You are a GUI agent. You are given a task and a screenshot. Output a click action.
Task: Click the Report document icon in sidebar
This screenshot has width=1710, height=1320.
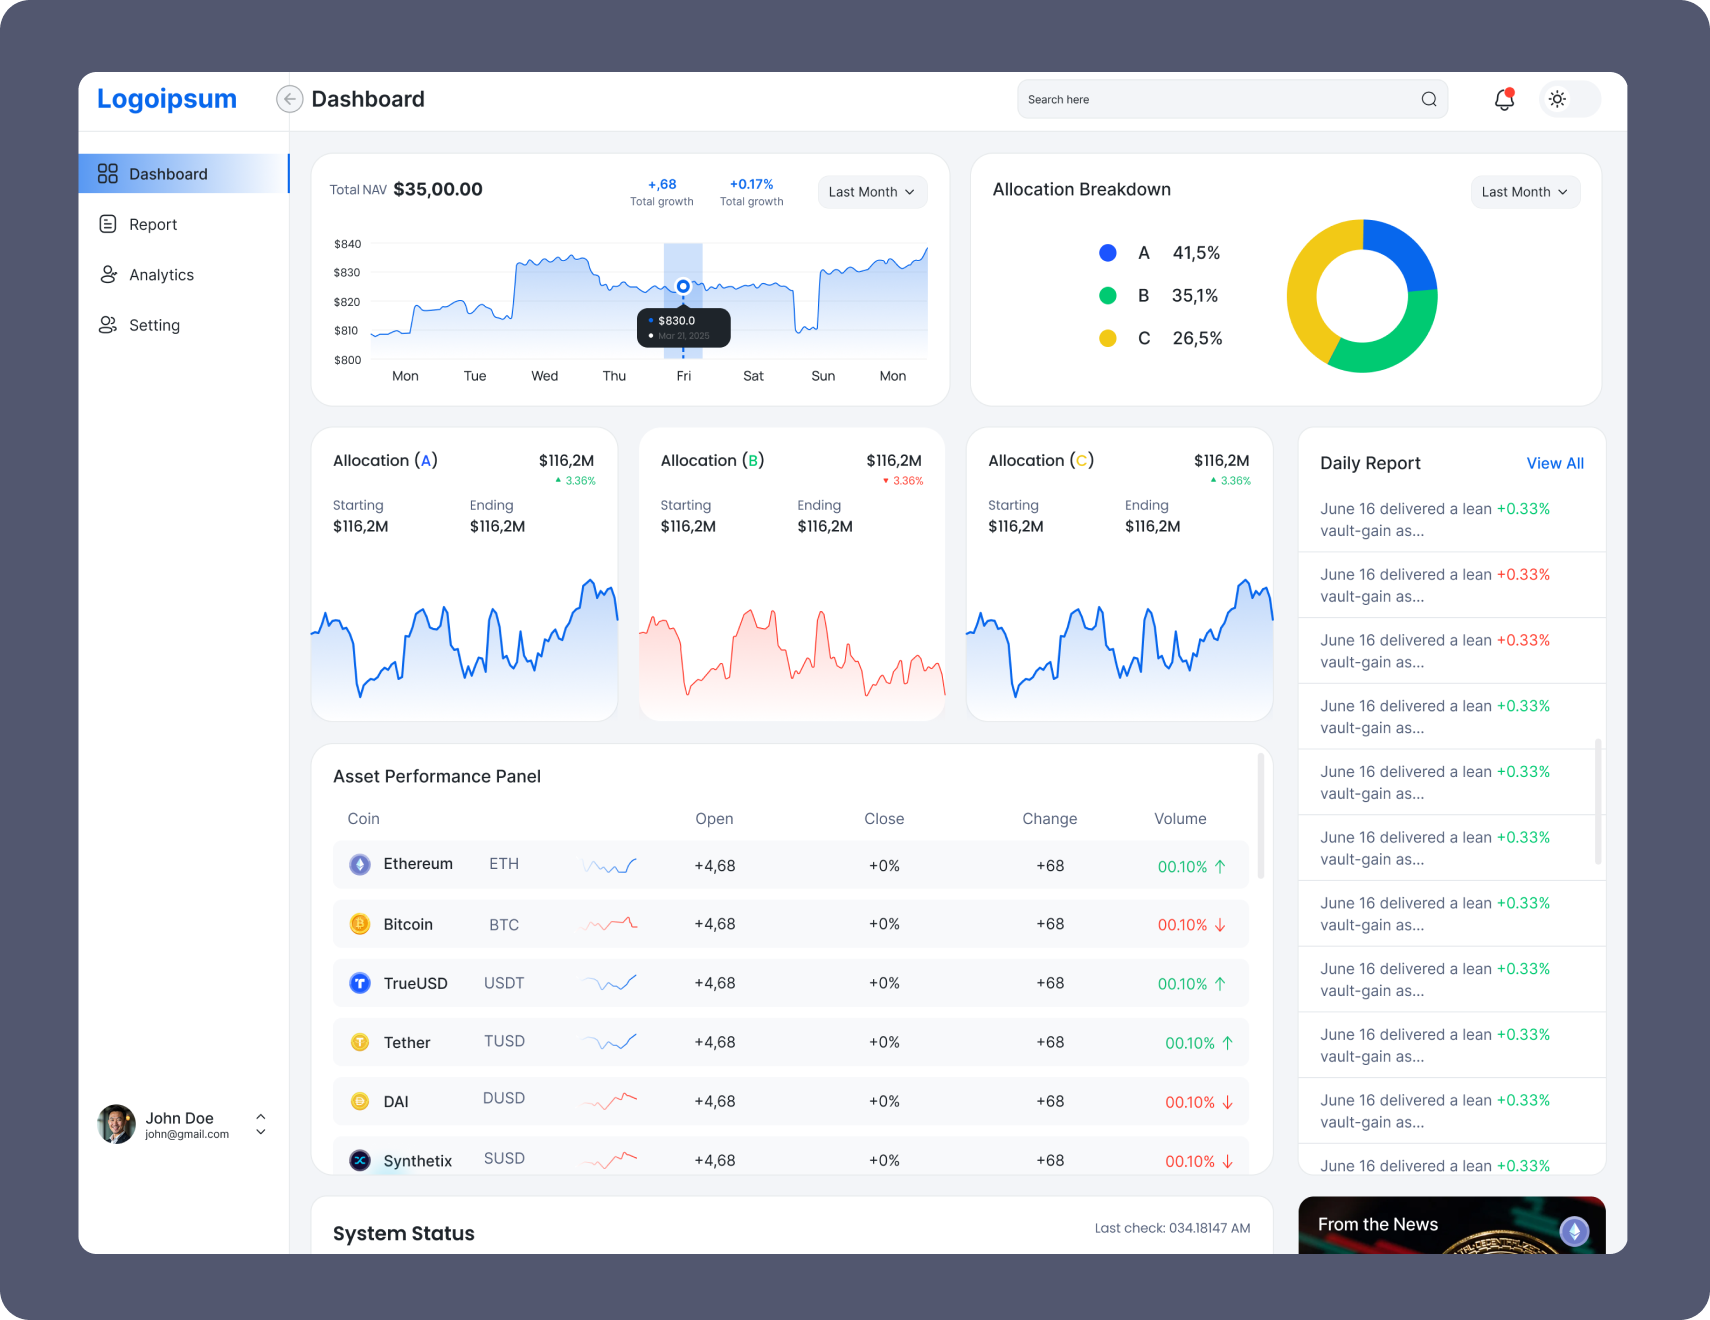pyautogui.click(x=108, y=224)
